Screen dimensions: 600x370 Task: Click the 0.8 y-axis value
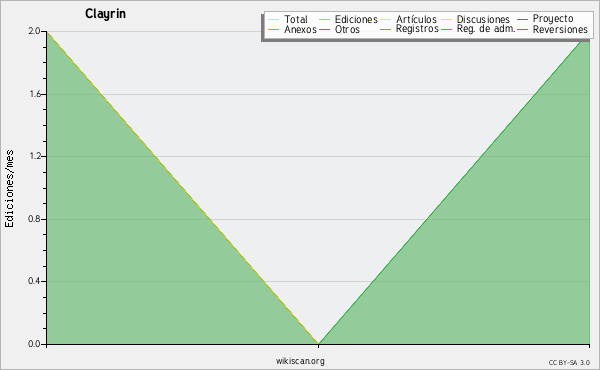coord(34,219)
